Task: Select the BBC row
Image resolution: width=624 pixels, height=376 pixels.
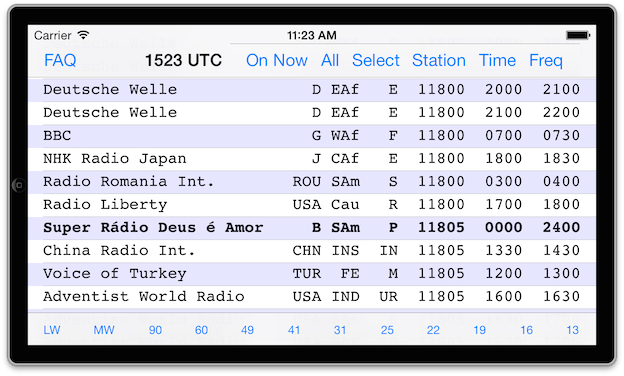Action: coord(312,136)
